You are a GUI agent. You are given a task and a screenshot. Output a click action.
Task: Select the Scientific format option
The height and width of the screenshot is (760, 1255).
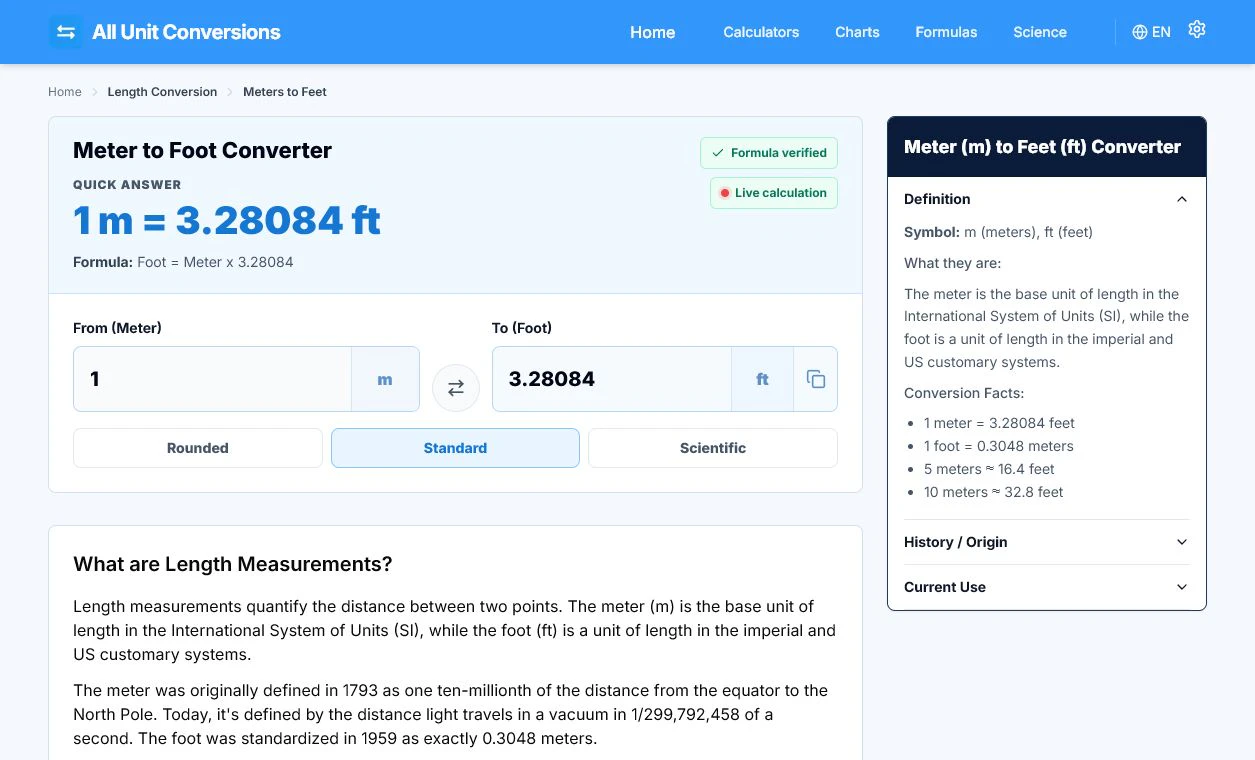tap(713, 448)
